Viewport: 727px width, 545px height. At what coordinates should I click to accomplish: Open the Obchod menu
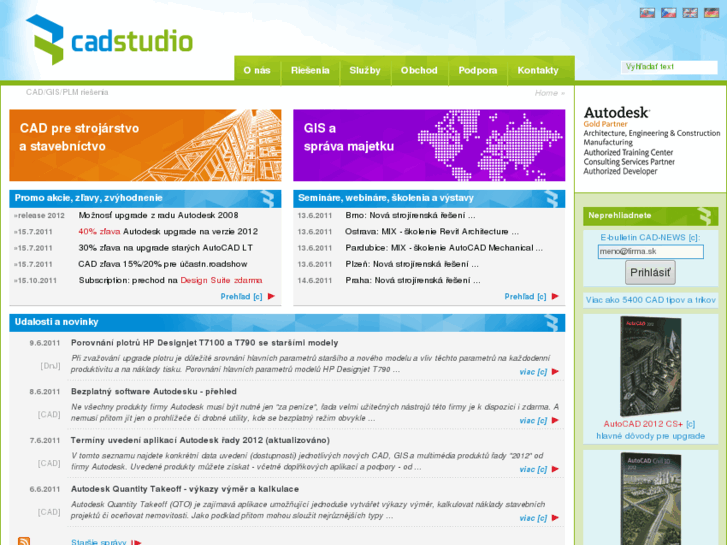pos(419,71)
